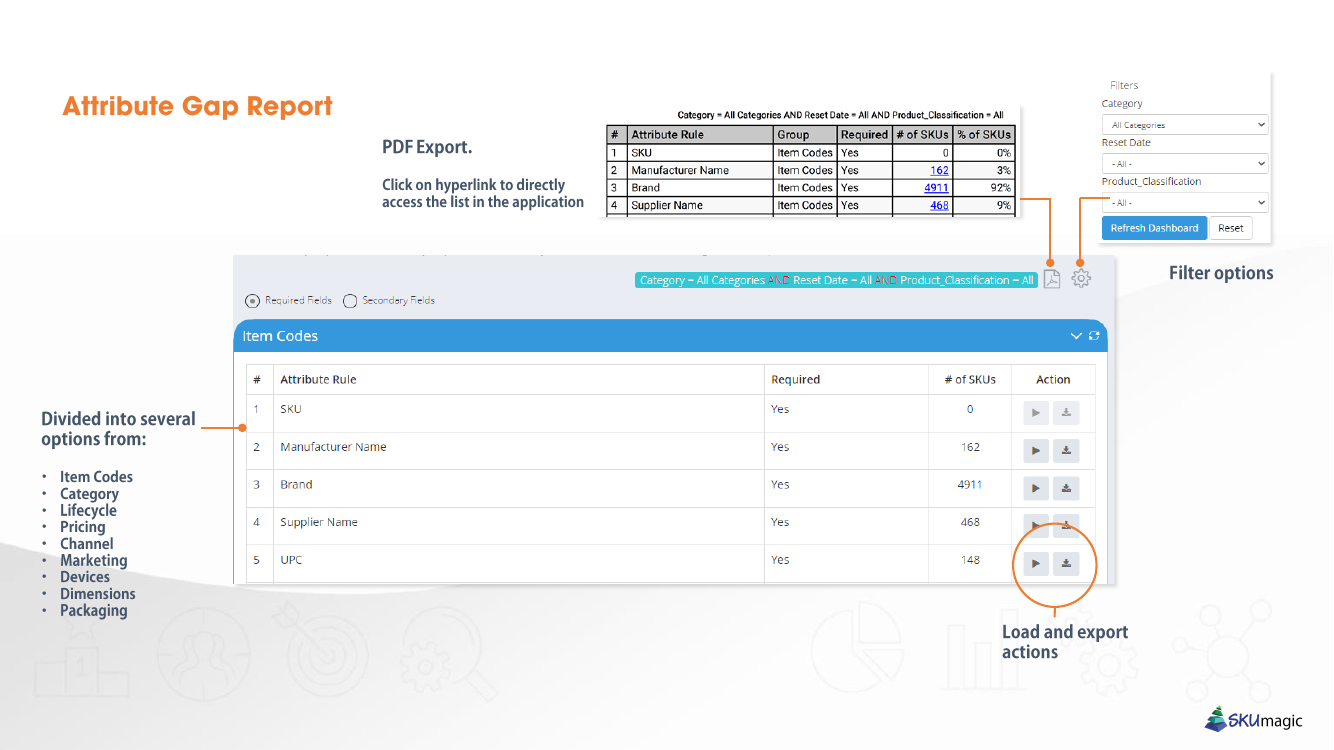Select the Brand row in table
1334x750 pixels.
(x=671, y=489)
